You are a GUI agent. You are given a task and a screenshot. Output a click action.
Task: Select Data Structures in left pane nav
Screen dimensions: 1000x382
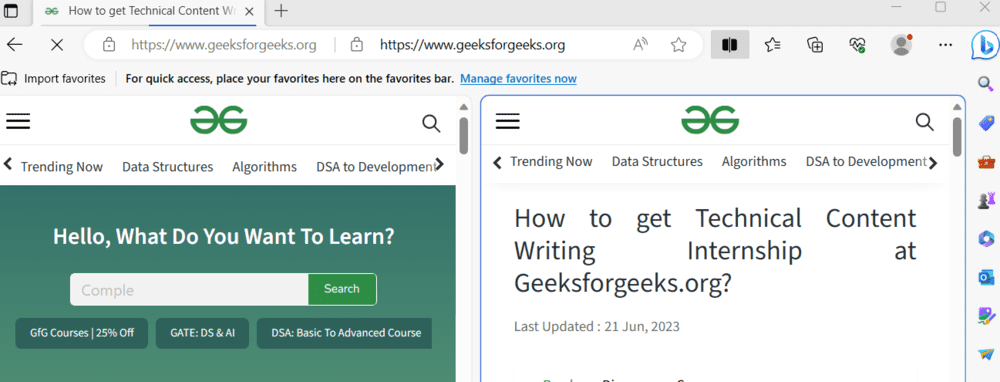(168, 167)
